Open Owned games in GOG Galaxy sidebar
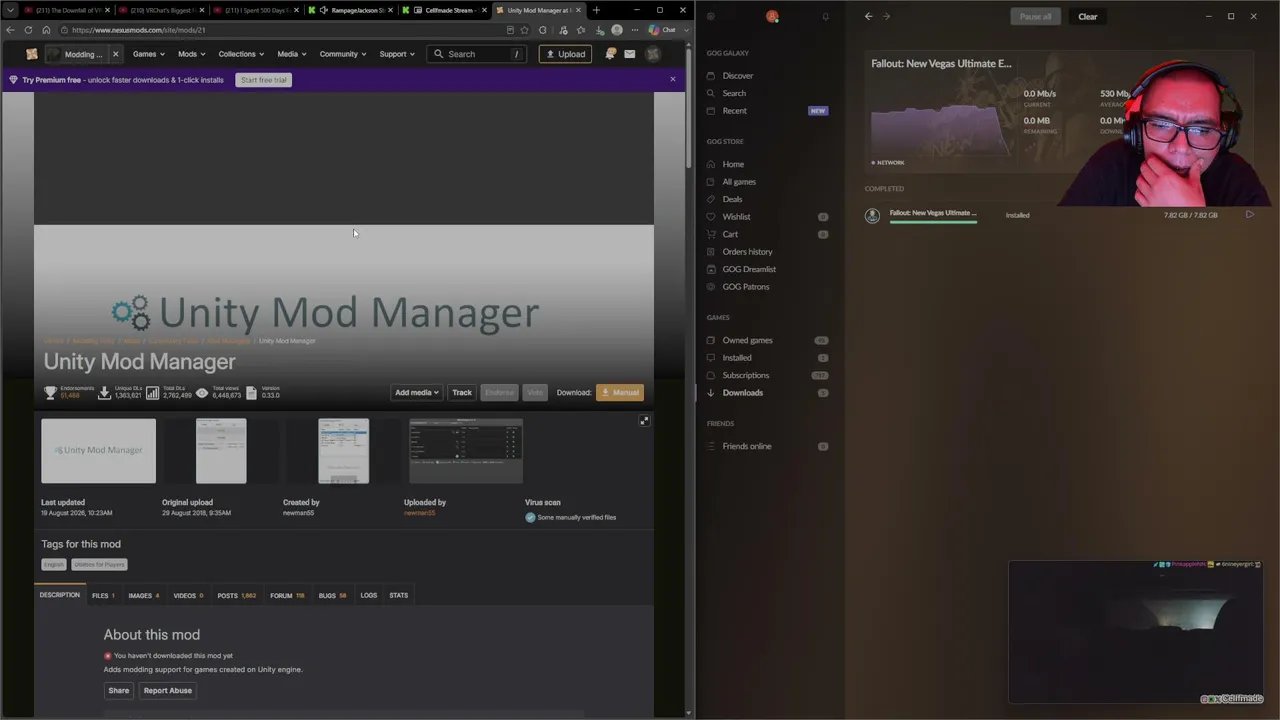 click(747, 341)
